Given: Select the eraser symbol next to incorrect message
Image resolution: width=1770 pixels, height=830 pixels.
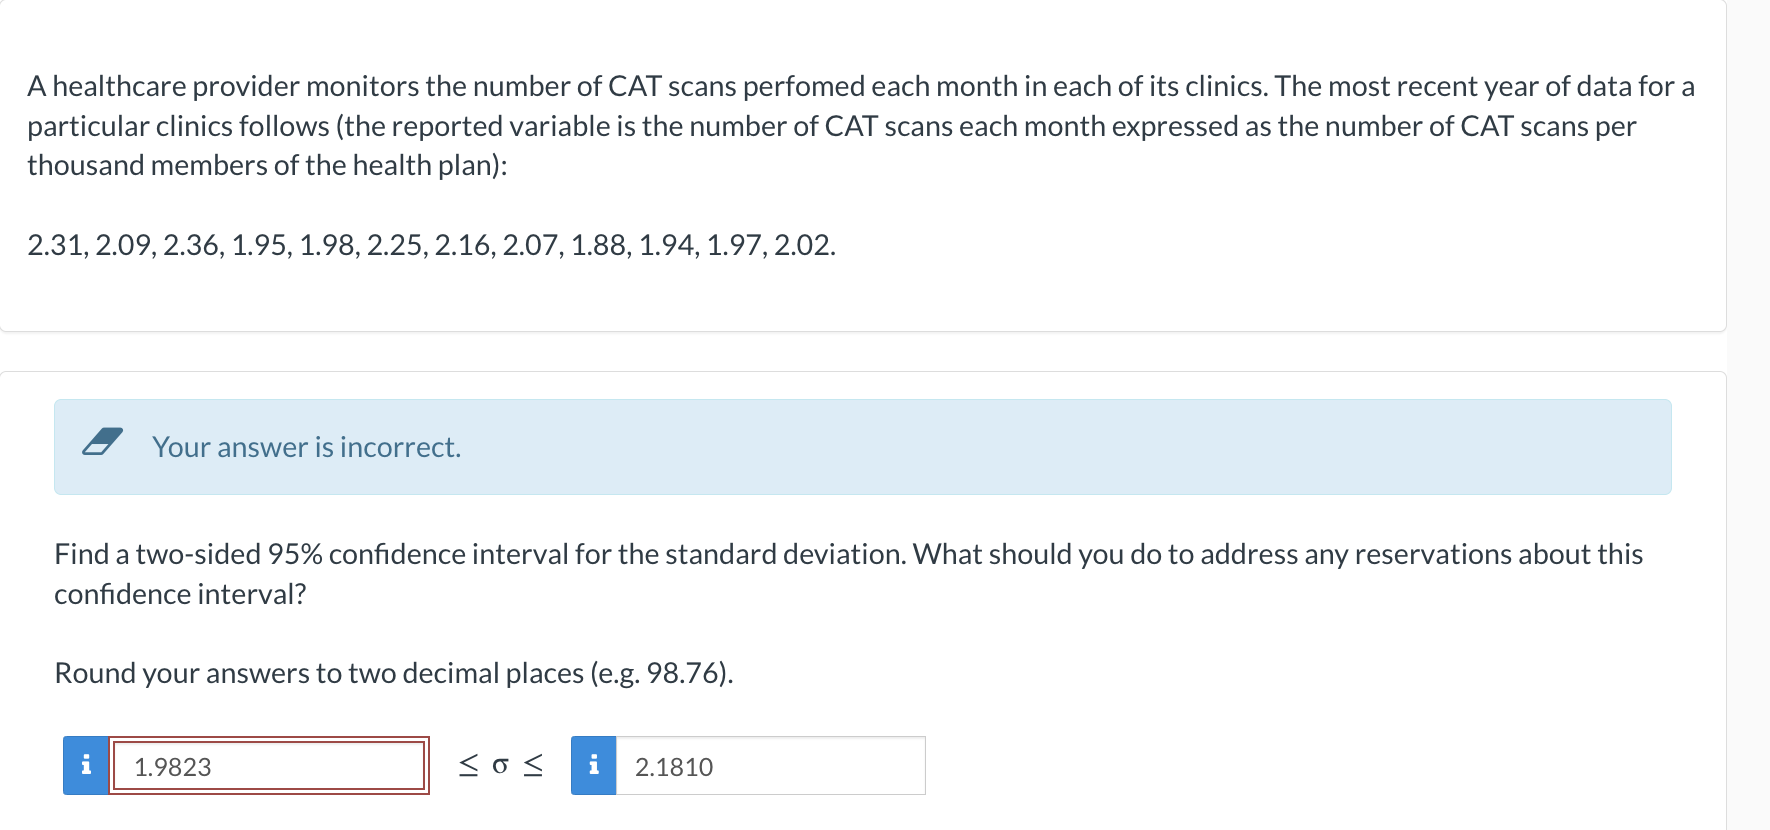Looking at the screenshot, I should coord(103,443).
